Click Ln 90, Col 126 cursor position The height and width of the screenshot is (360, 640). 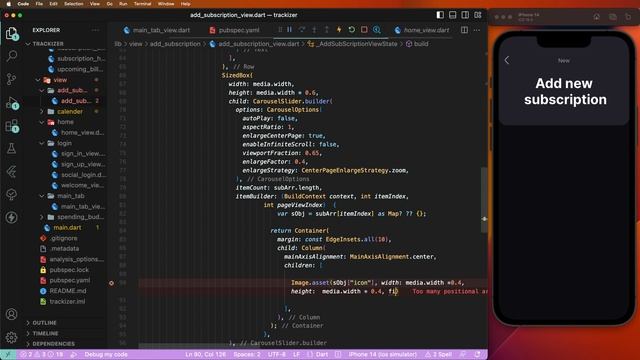point(205,354)
